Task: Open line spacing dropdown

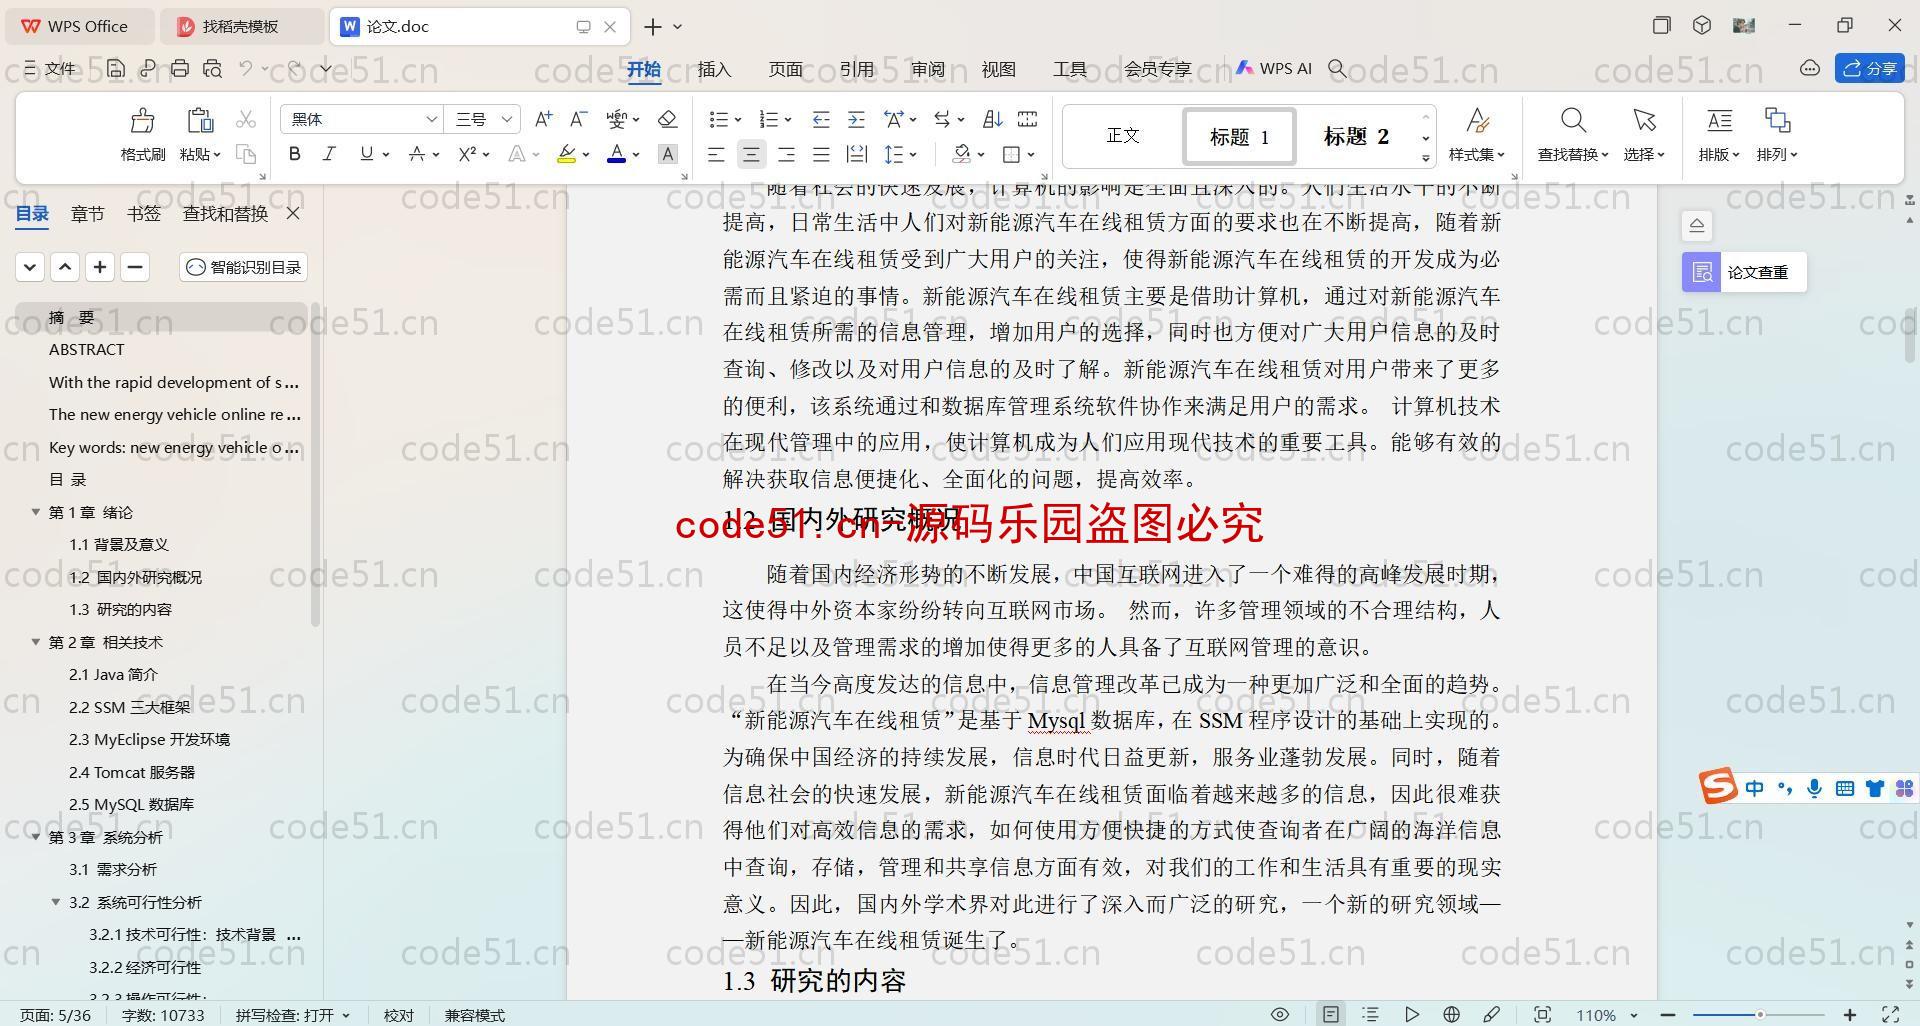Action: (913, 154)
